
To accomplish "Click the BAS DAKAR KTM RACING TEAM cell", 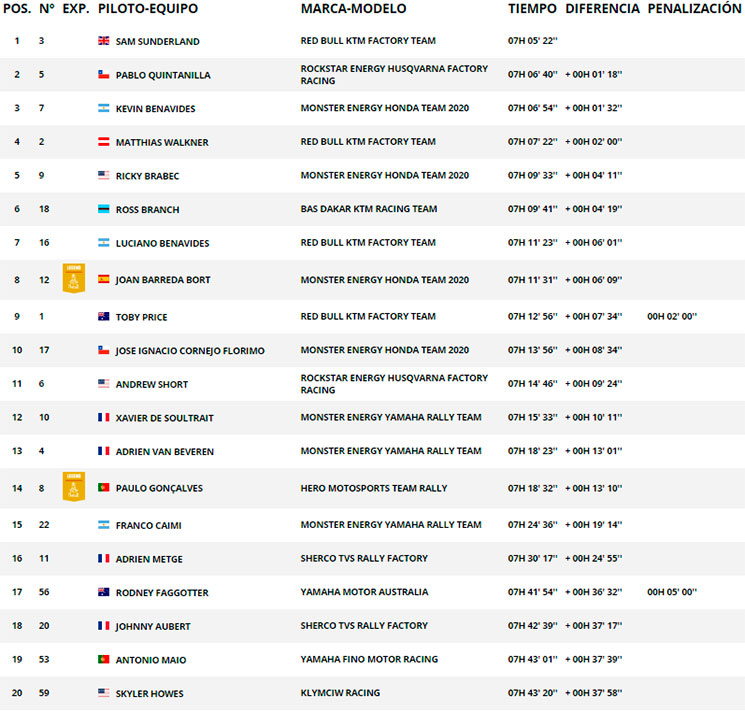I will 369,209.
